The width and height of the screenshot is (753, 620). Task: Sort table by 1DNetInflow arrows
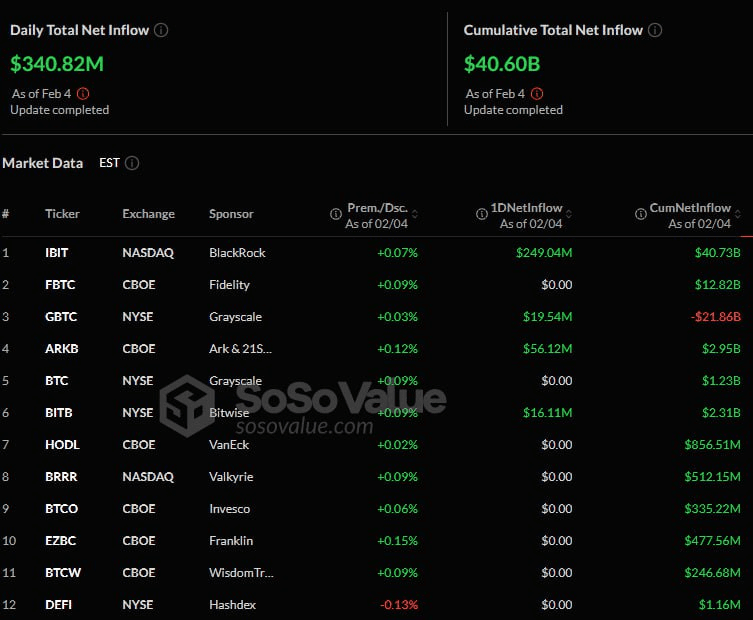coord(569,214)
